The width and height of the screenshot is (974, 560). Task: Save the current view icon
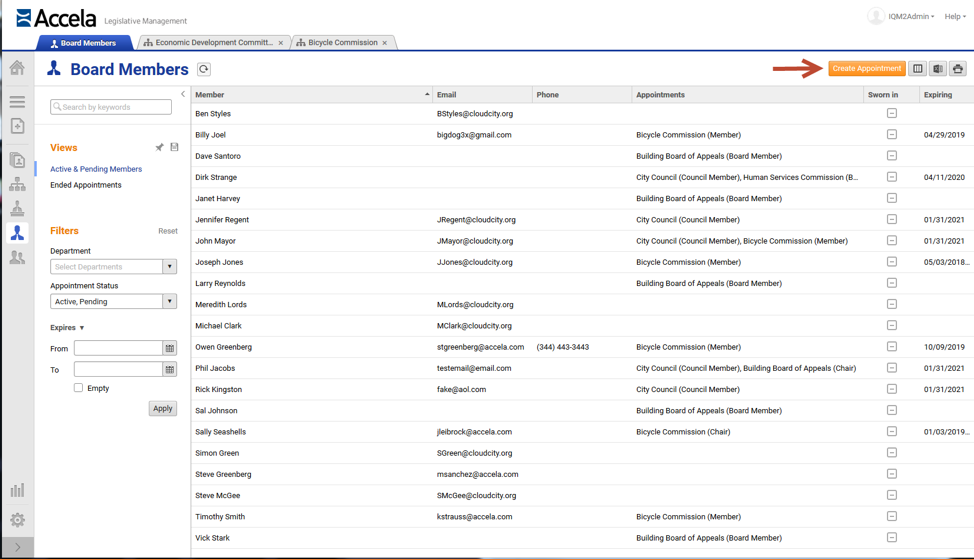pos(175,147)
